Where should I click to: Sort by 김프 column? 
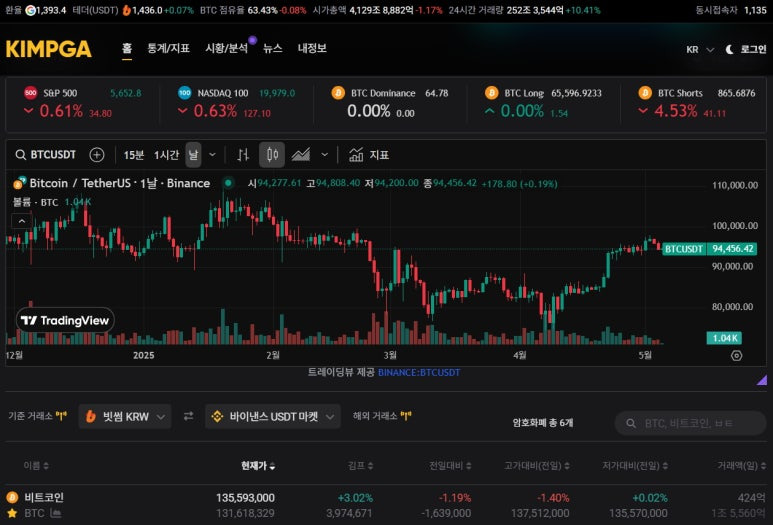point(360,465)
